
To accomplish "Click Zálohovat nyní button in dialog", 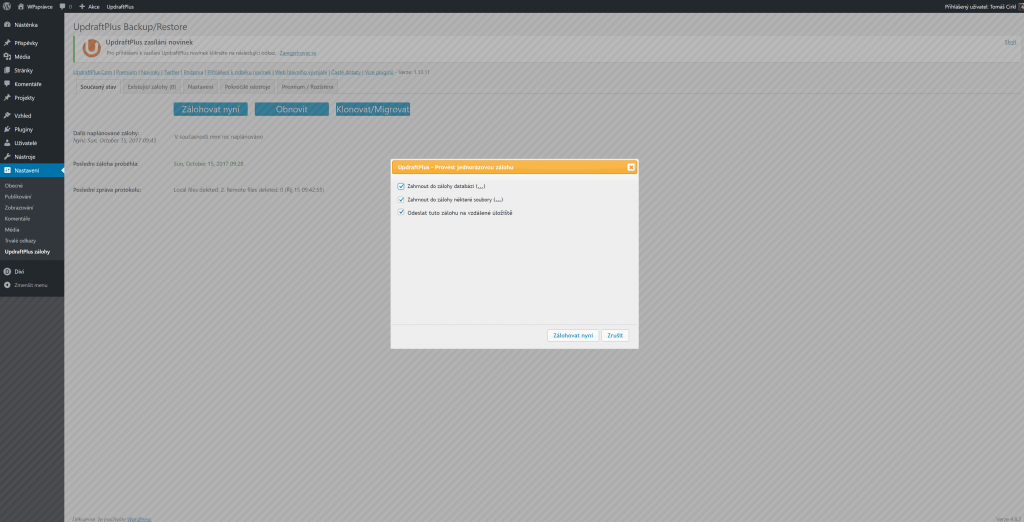I will pyautogui.click(x=573, y=335).
